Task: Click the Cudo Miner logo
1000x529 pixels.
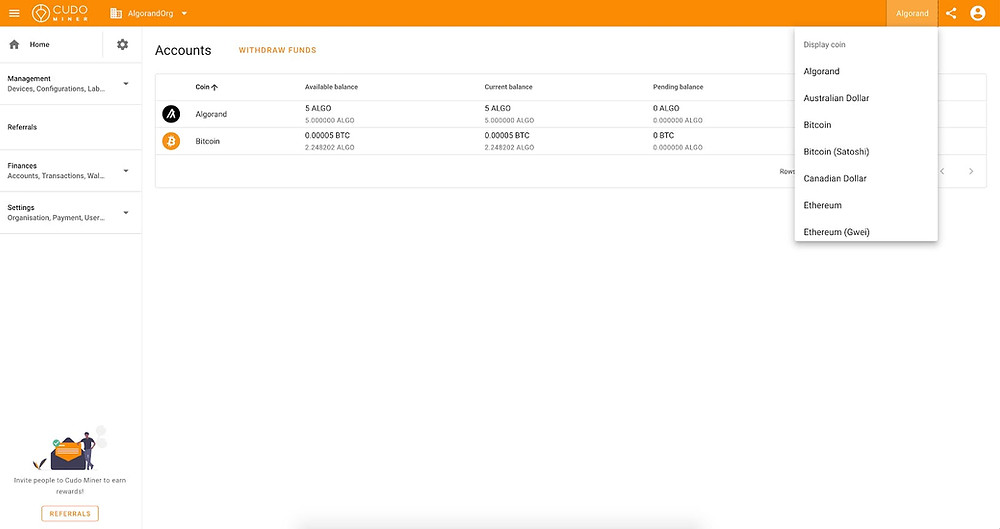Action: [x=60, y=13]
